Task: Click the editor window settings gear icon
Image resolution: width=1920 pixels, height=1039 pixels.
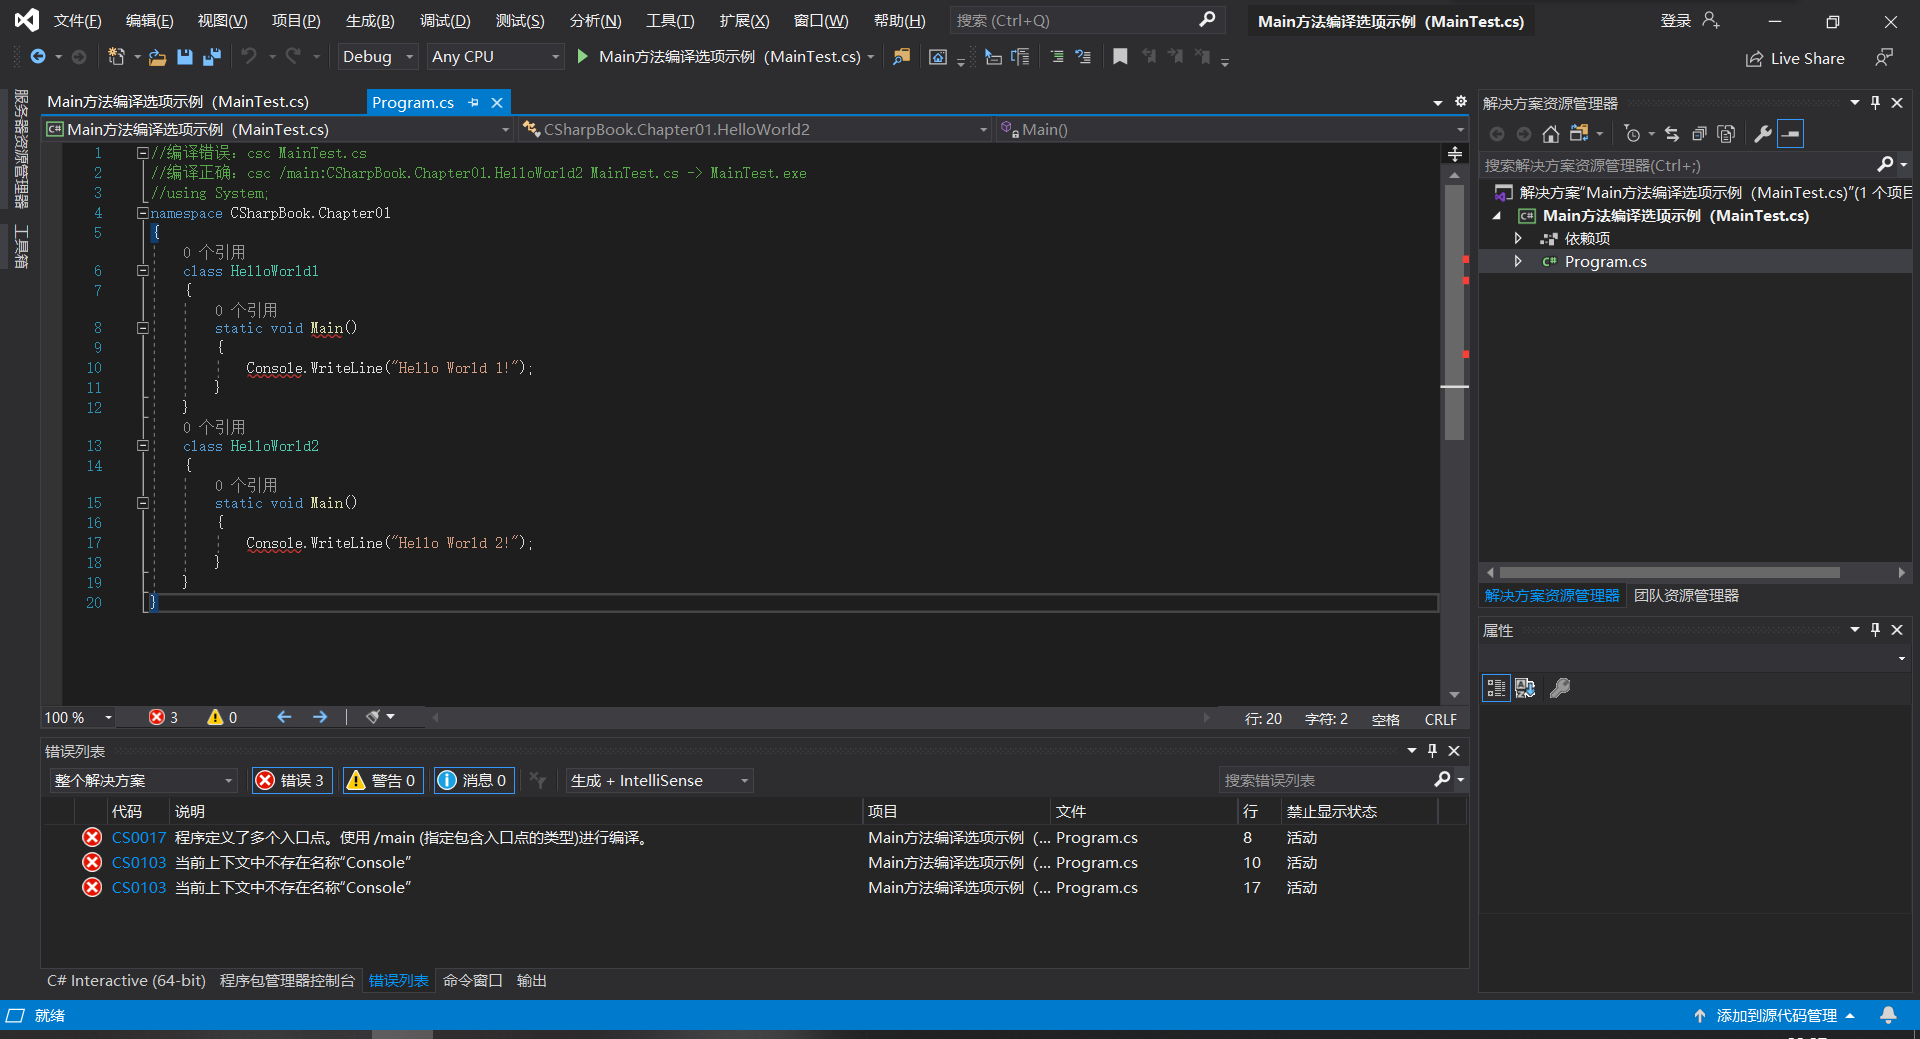Action: point(1460,102)
